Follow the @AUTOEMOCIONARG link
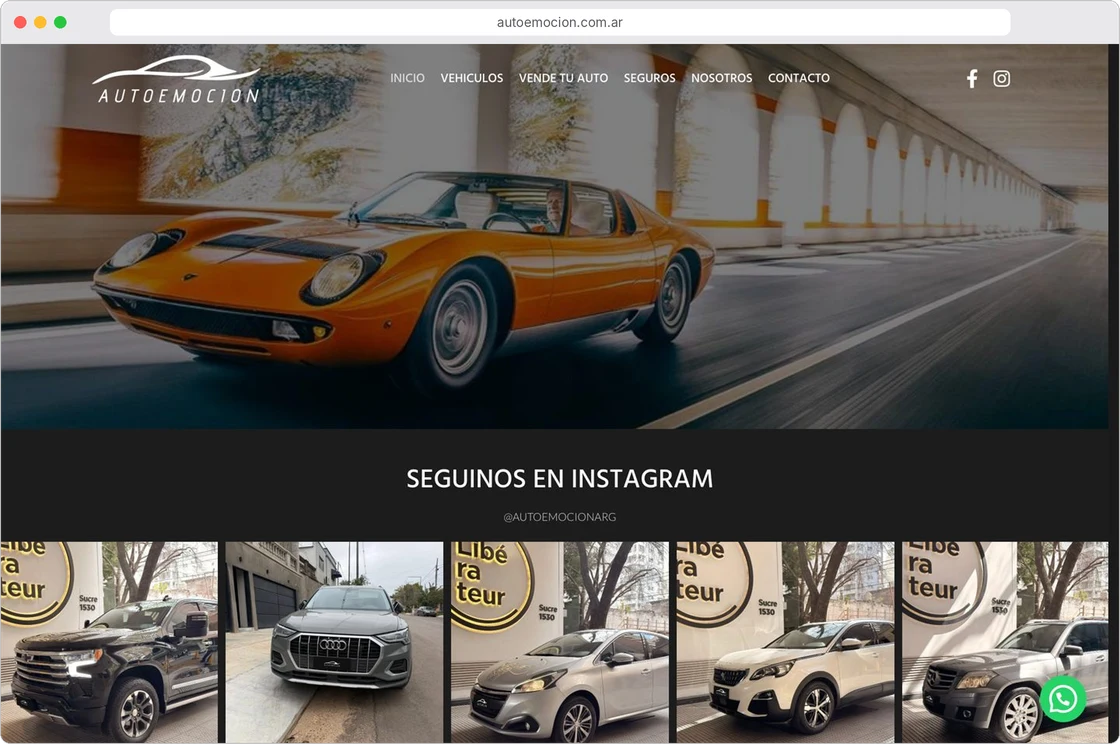 tap(560, 517)
